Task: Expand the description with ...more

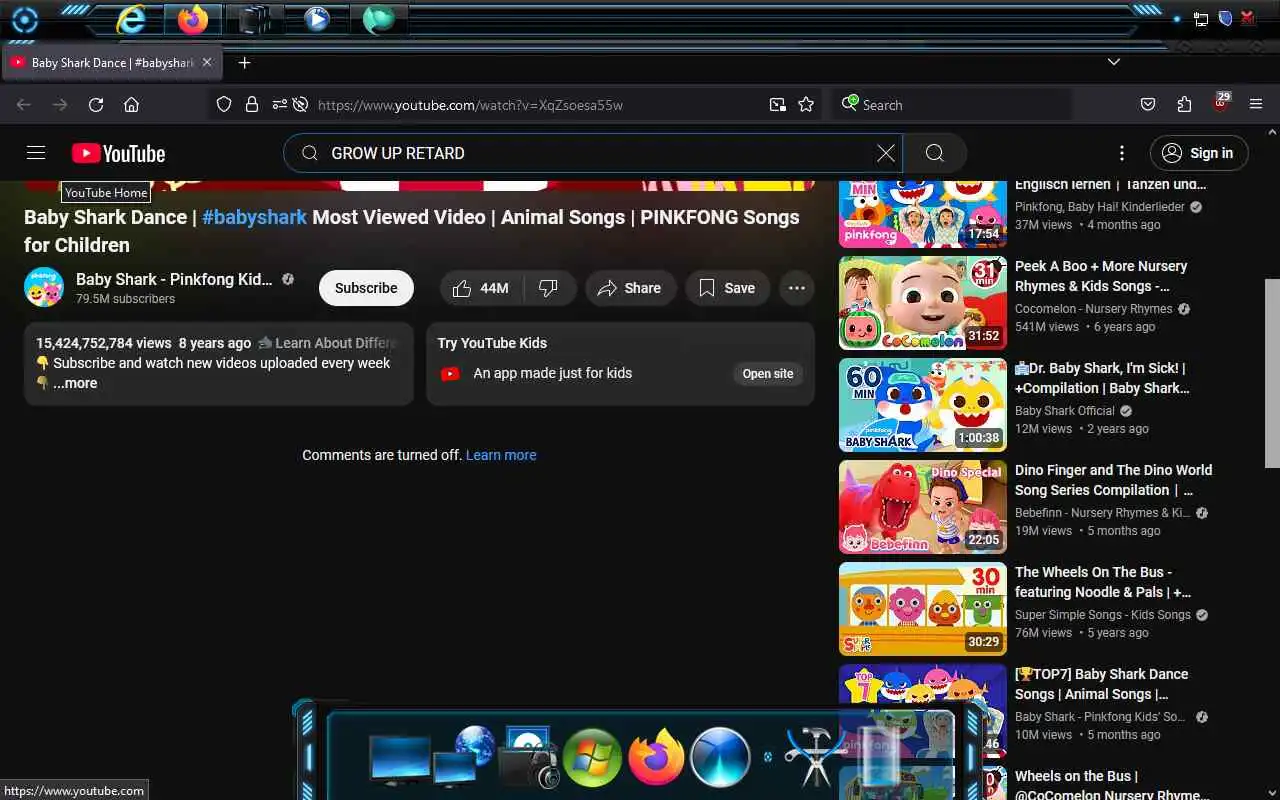Action: click(x=75, y=383)
